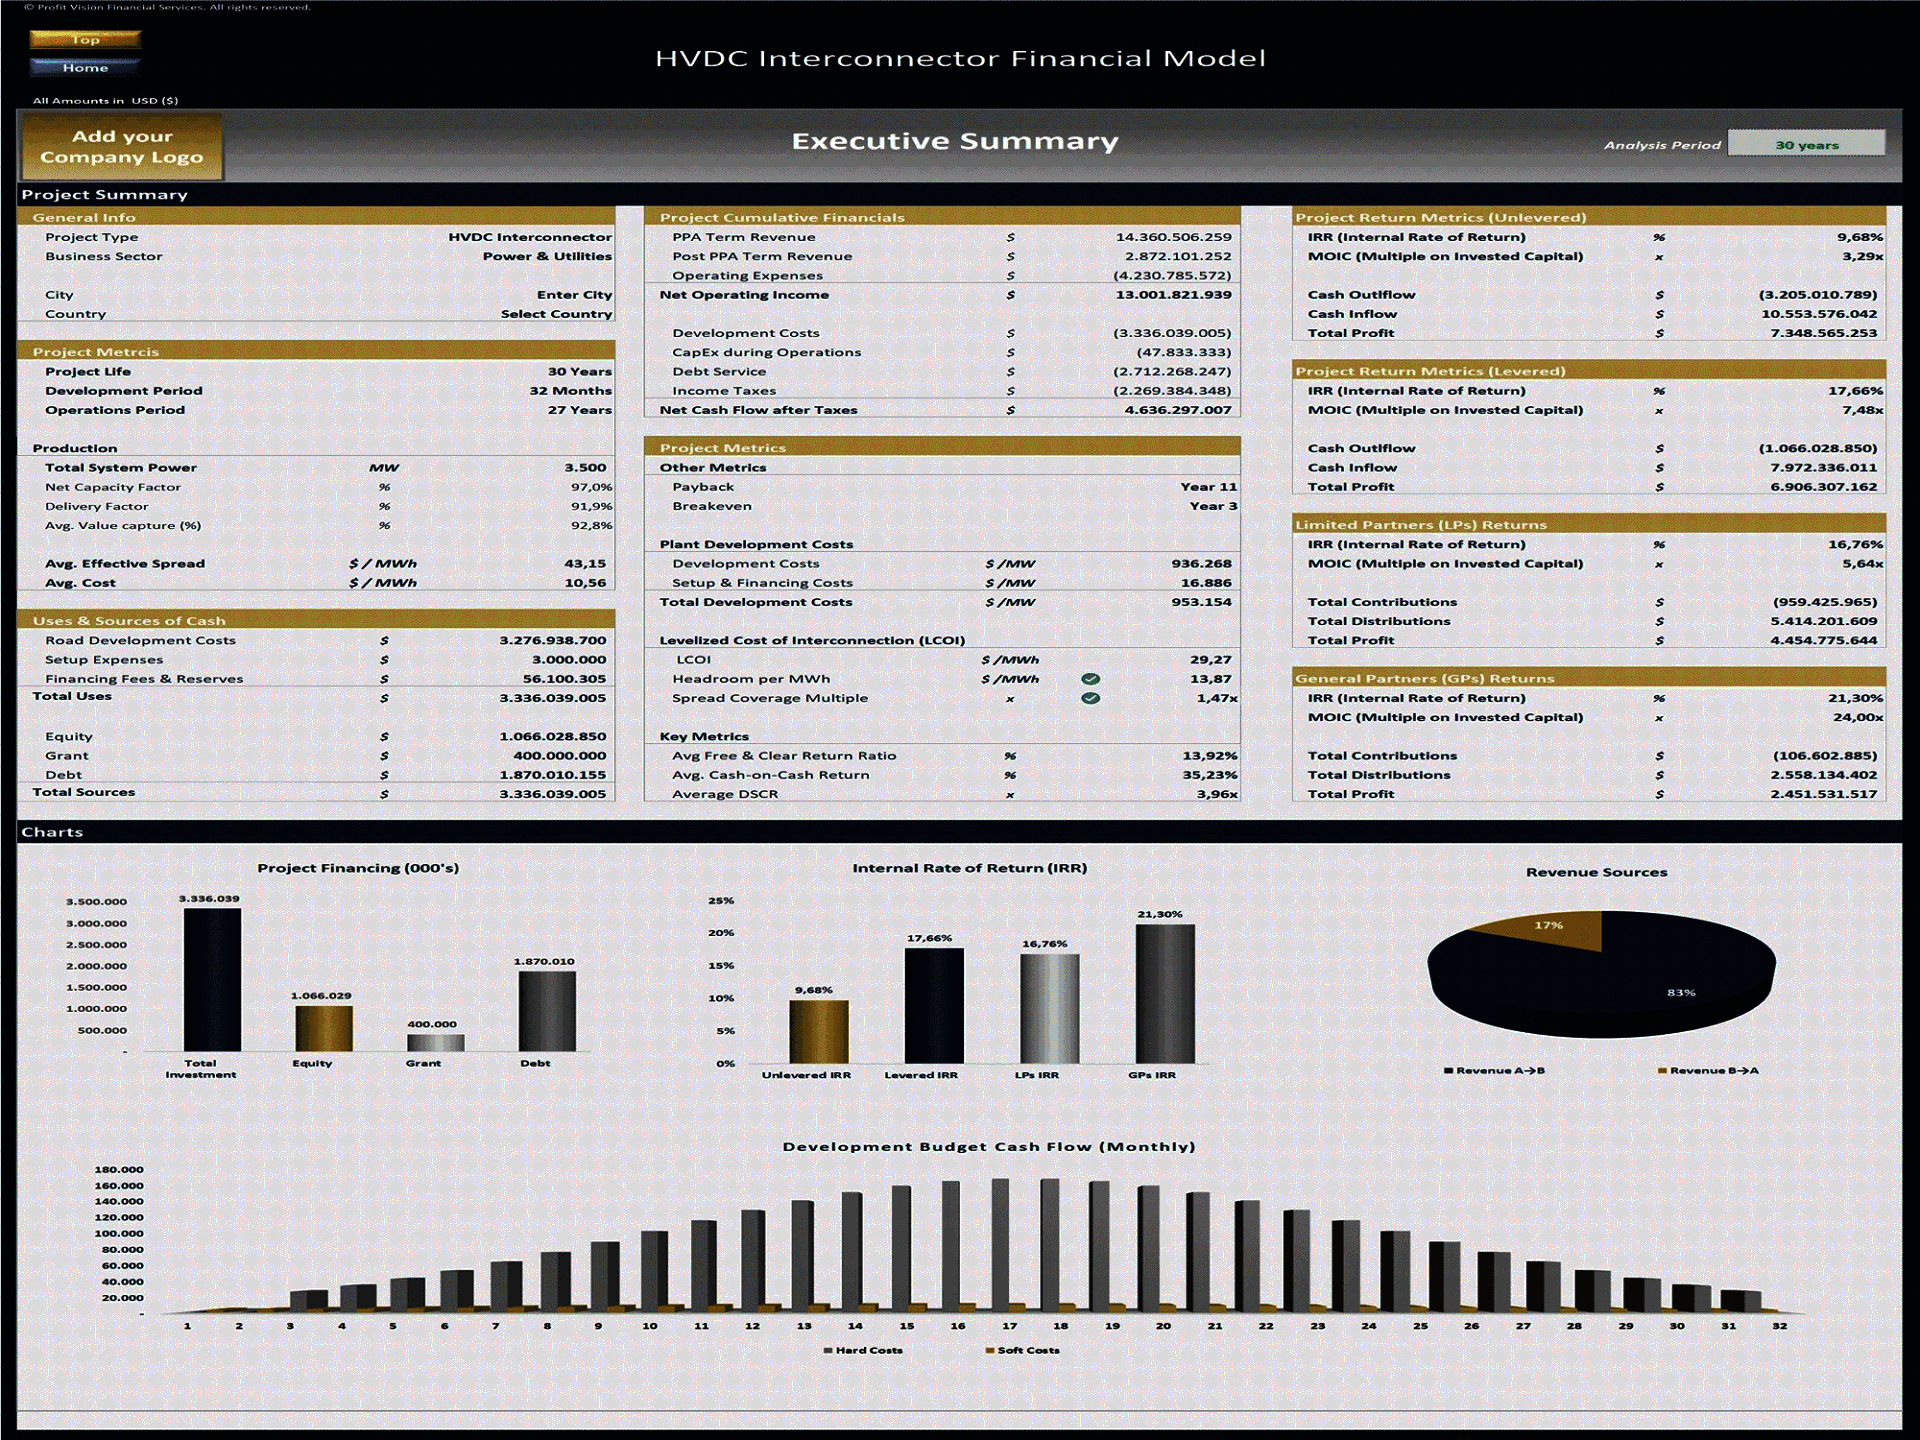Viewport: 1920px width, 1440px height.
Task: Select the Project Summary section header
Action: pyautogui.click(x=103, y=194)
